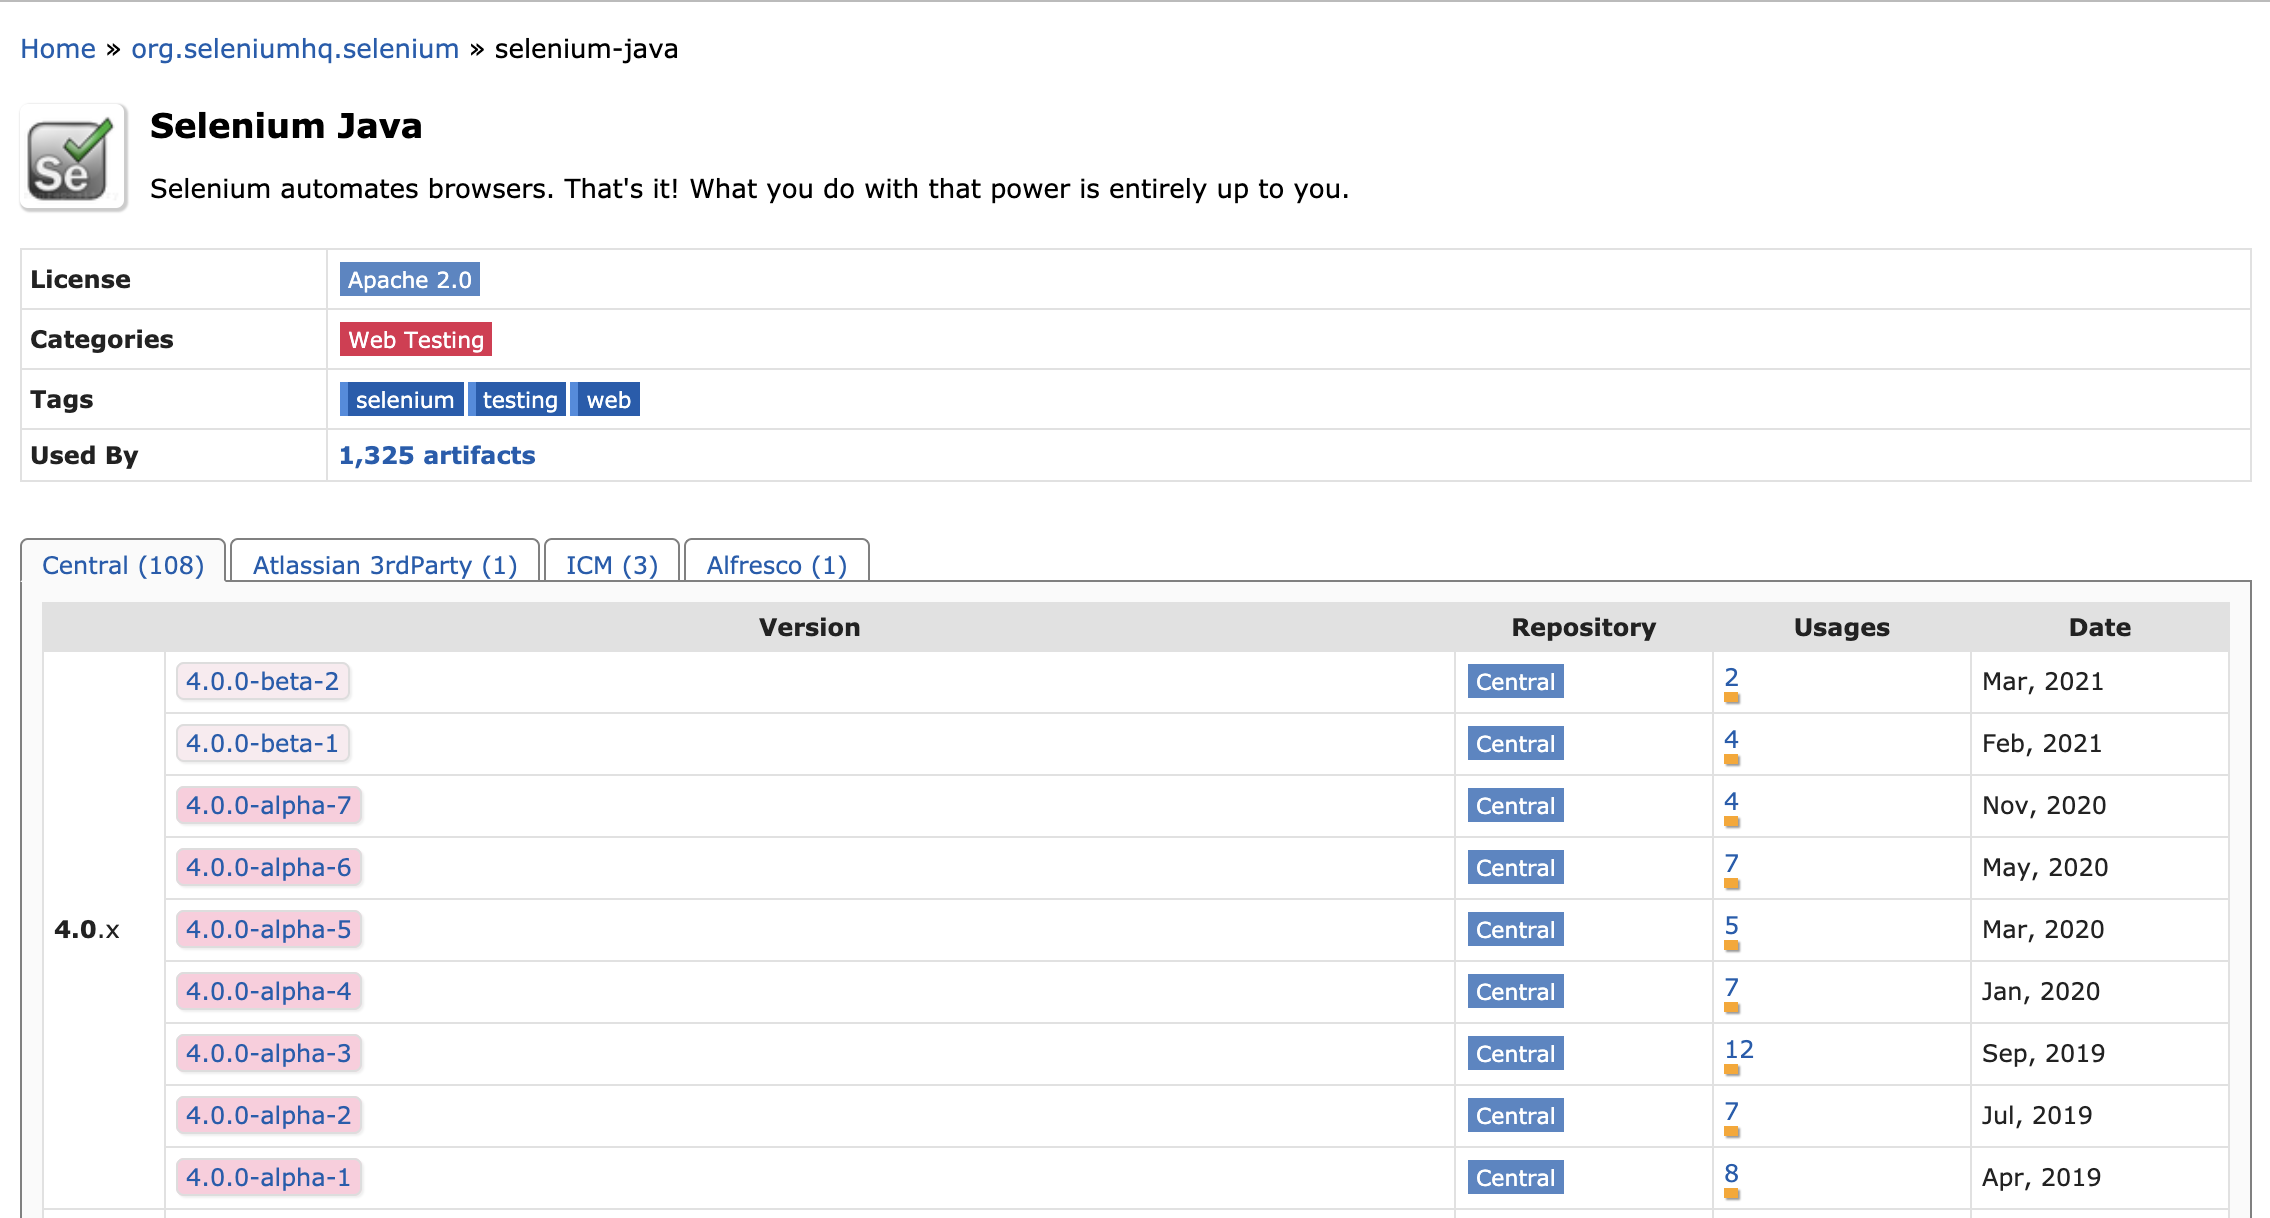
Task: Open version 4.0.0-alpha-2
Action: 268,1116
